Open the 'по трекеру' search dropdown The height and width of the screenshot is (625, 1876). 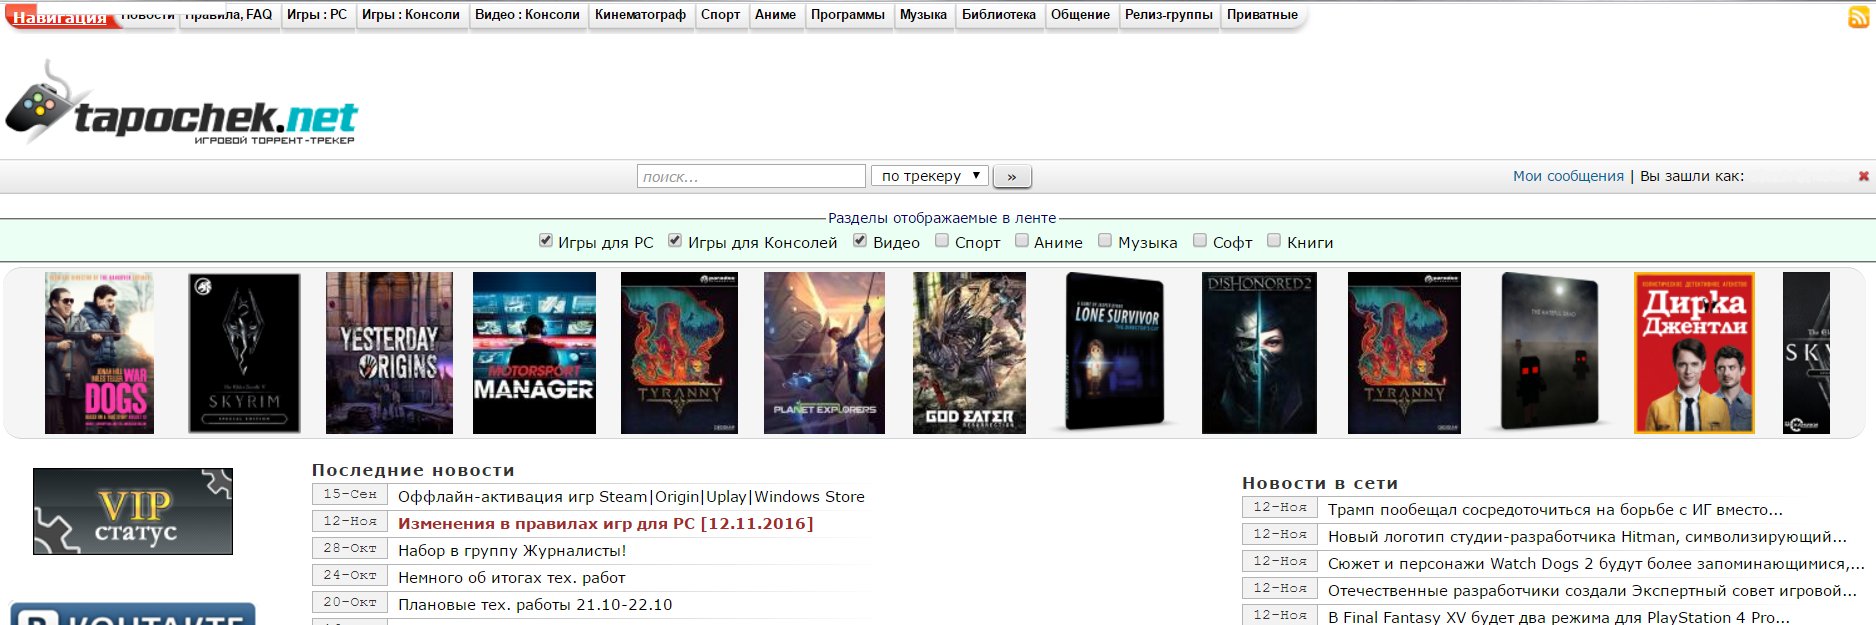(930, 176)
